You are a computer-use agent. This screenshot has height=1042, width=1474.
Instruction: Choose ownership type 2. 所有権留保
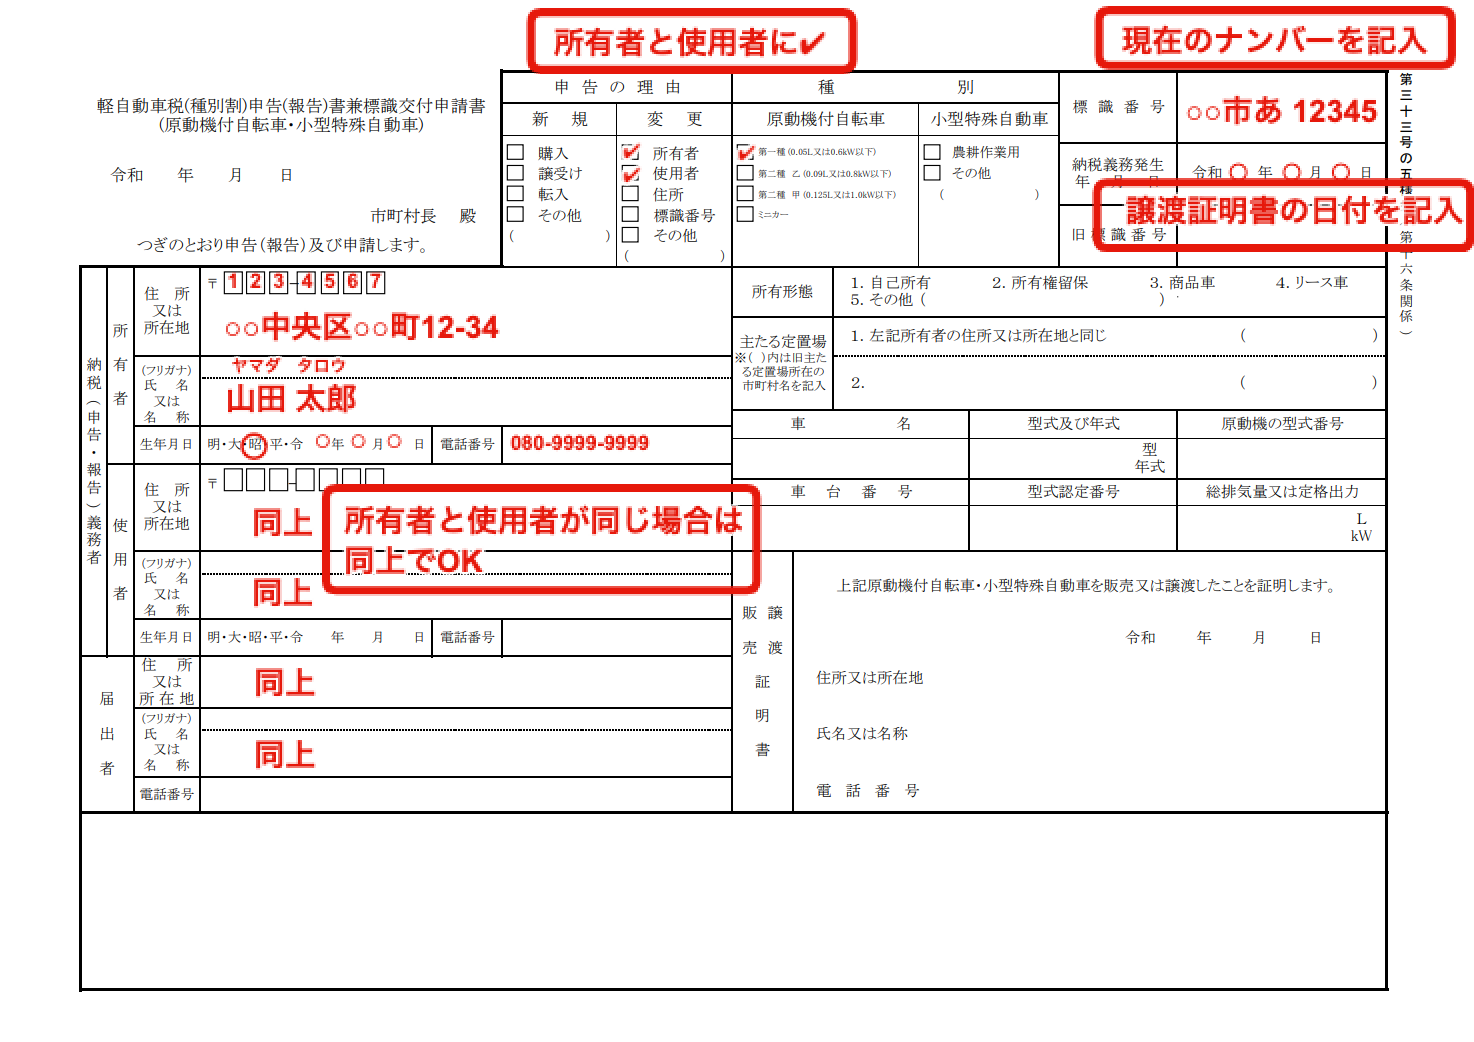(1040, 283)
